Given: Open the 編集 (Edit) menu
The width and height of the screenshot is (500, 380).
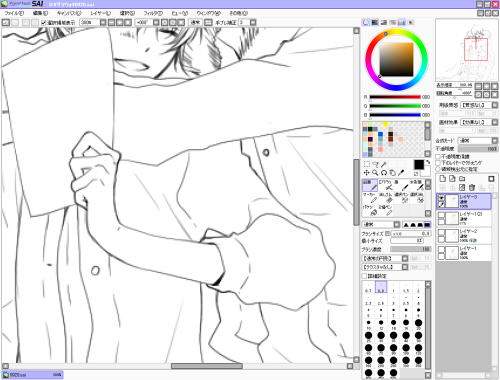Looking at the screenshot, I should pos(40,13).
